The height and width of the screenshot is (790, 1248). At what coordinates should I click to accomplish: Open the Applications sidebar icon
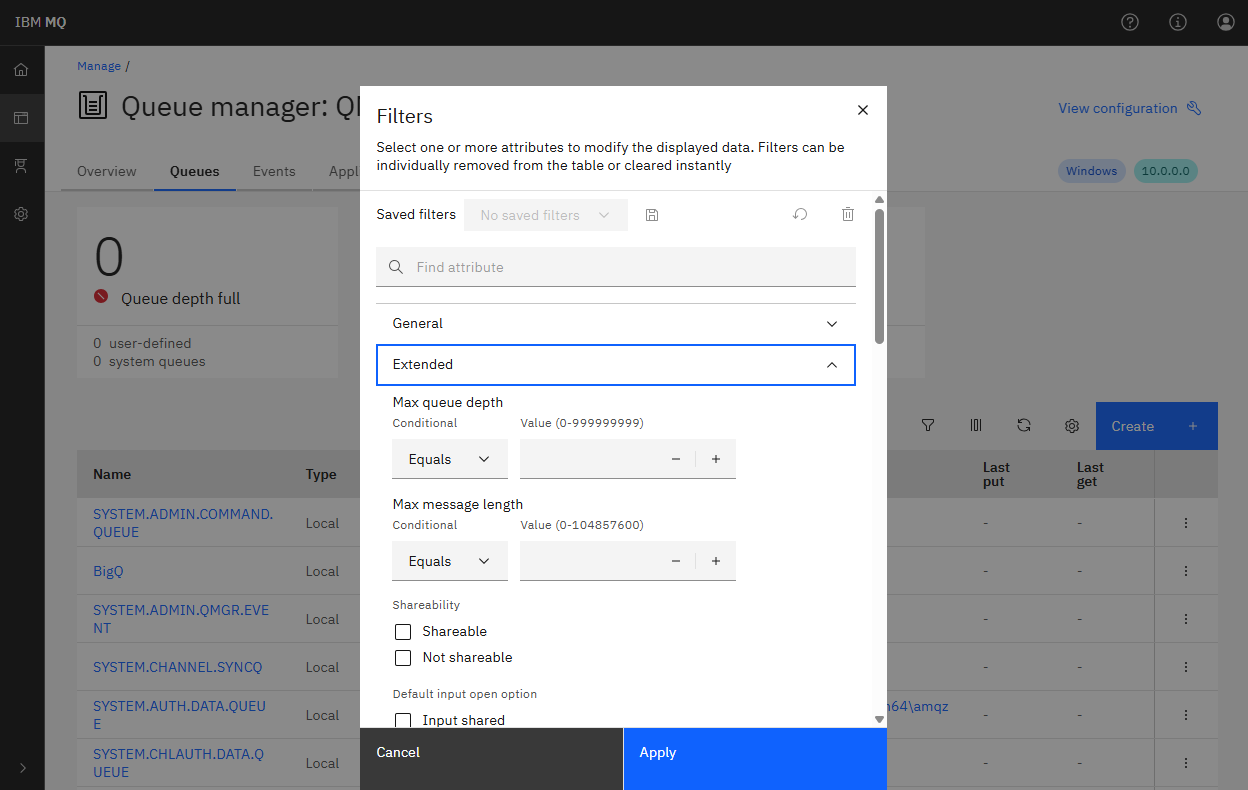tap(21, 166)
